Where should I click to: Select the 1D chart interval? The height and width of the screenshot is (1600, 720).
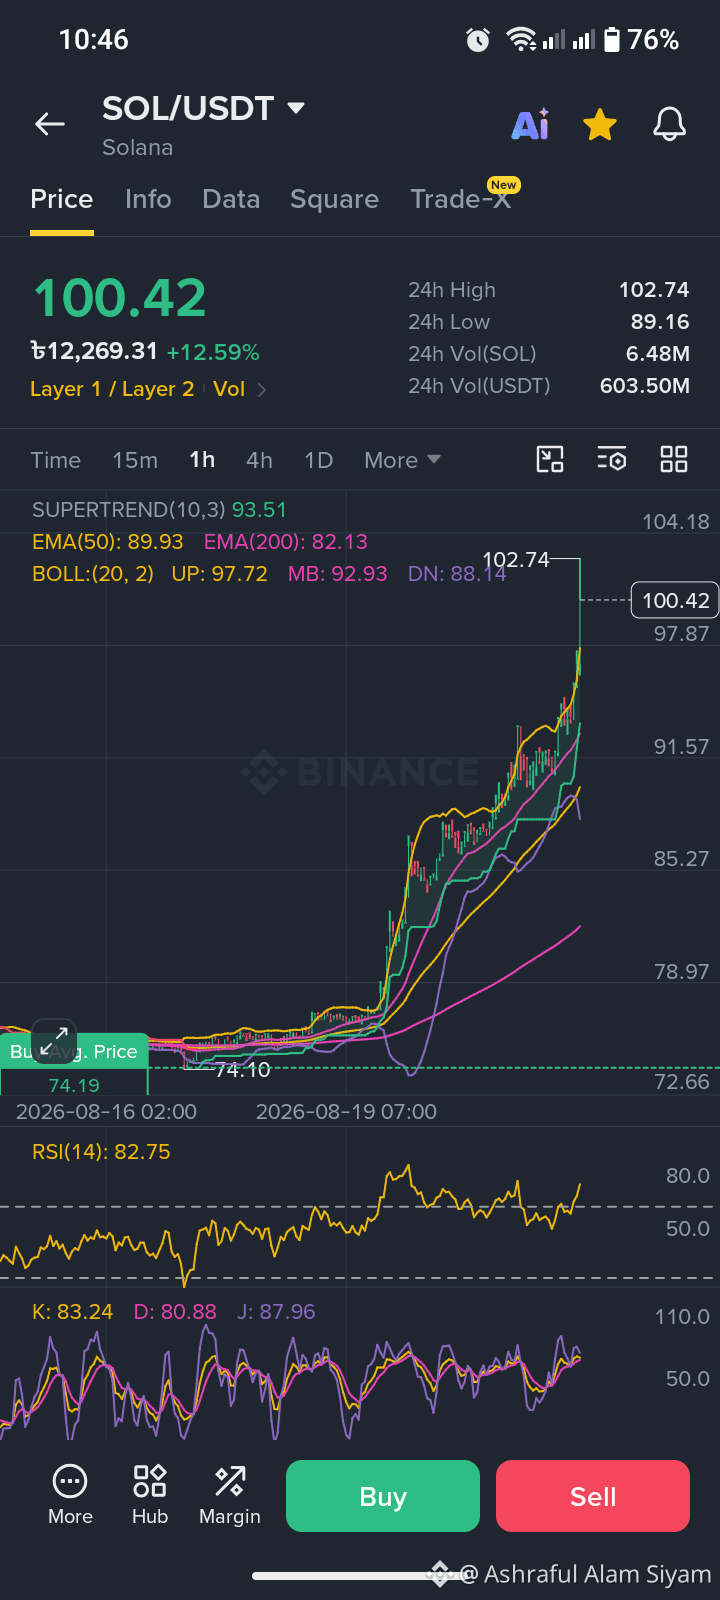(x=318, y=460)
